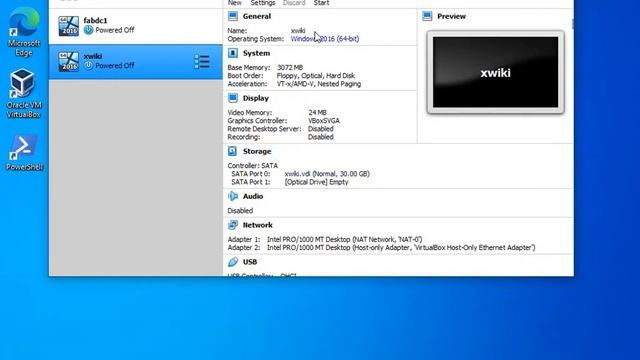Click the Audio Disabled status text
640x360 pixels.
240,211
